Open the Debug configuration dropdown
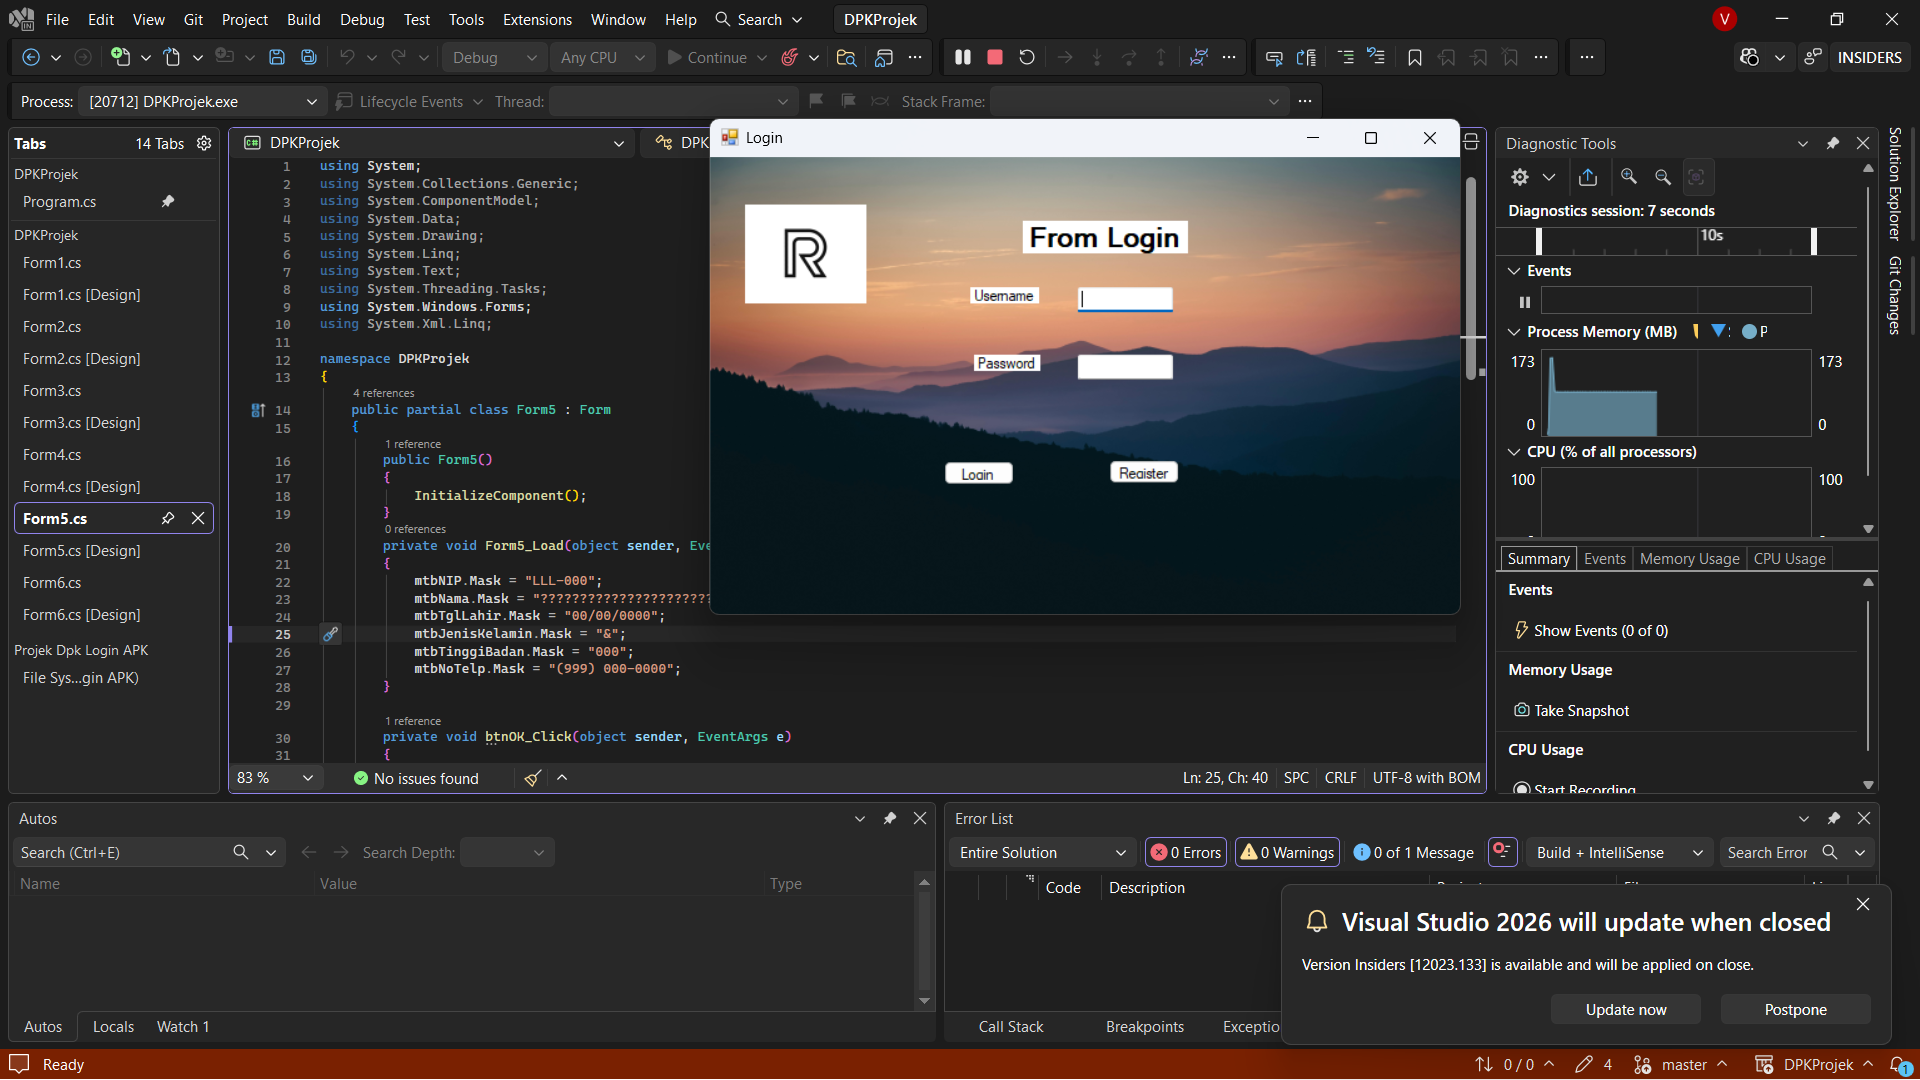 click(x=494, y=58)
